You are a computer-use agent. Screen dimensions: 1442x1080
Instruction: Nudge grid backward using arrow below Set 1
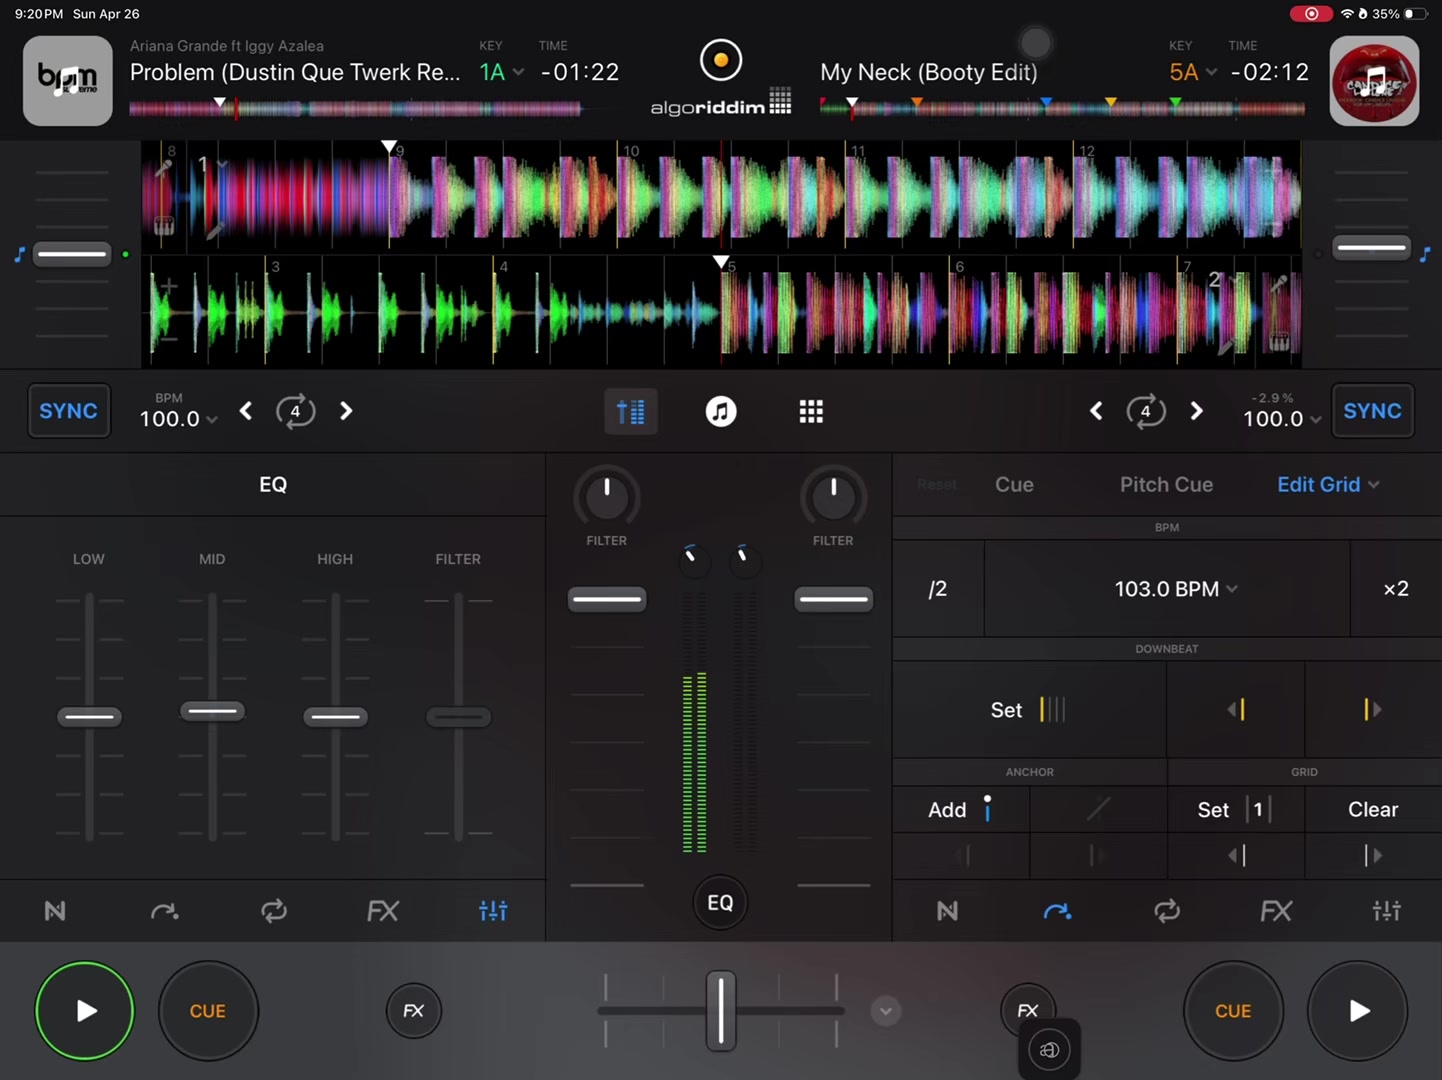[1237, 855]
